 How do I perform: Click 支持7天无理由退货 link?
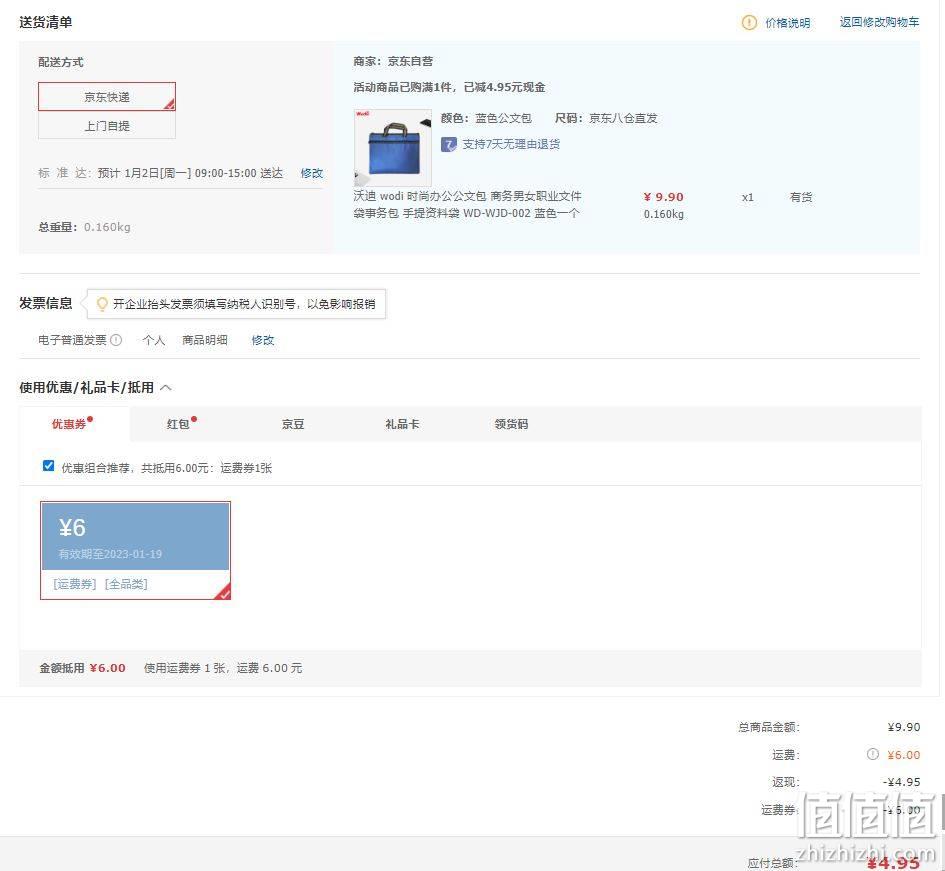click(x=511, y=144)
